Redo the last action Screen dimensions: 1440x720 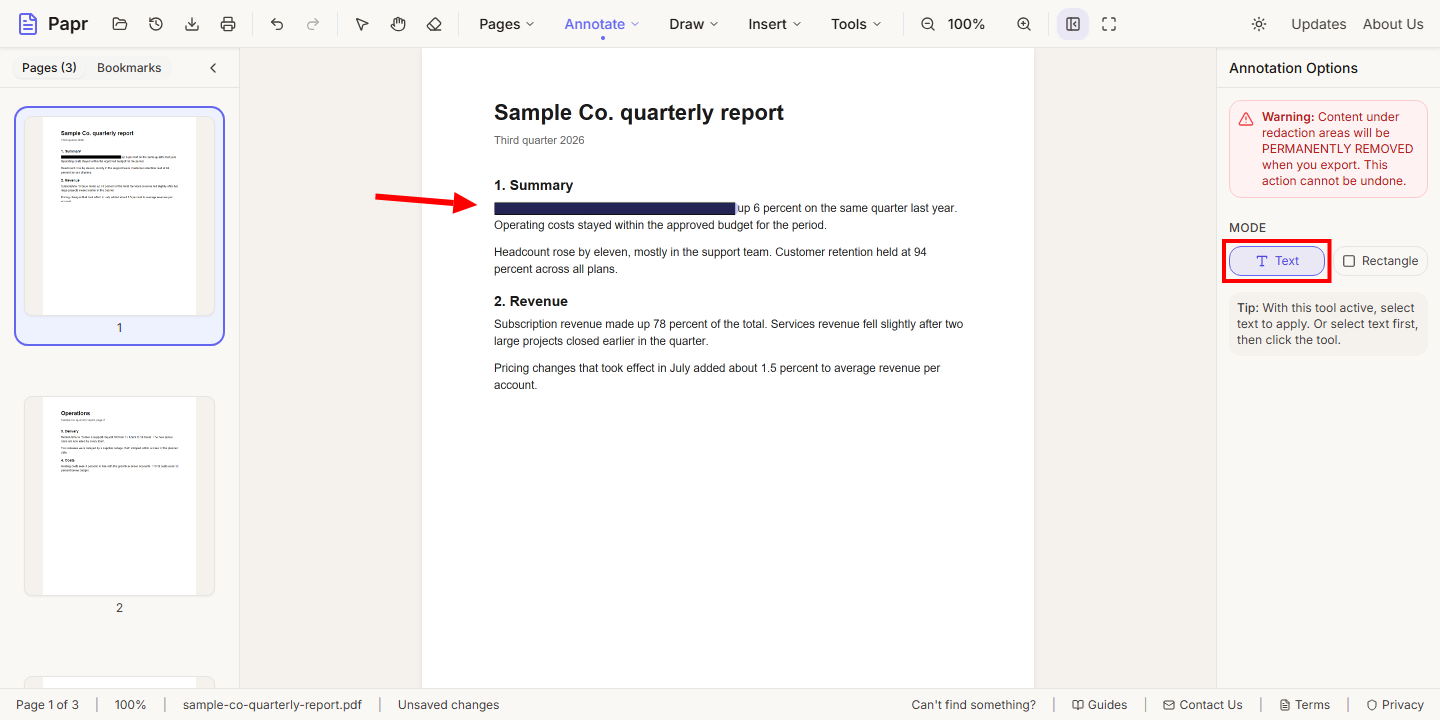click(313, 24)
